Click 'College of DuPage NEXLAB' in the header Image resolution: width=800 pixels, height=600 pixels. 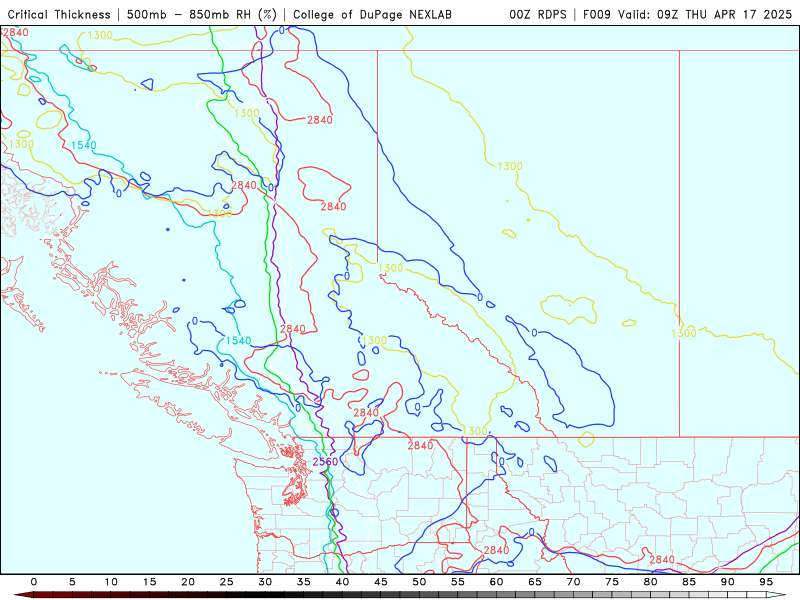click(372, 15)
